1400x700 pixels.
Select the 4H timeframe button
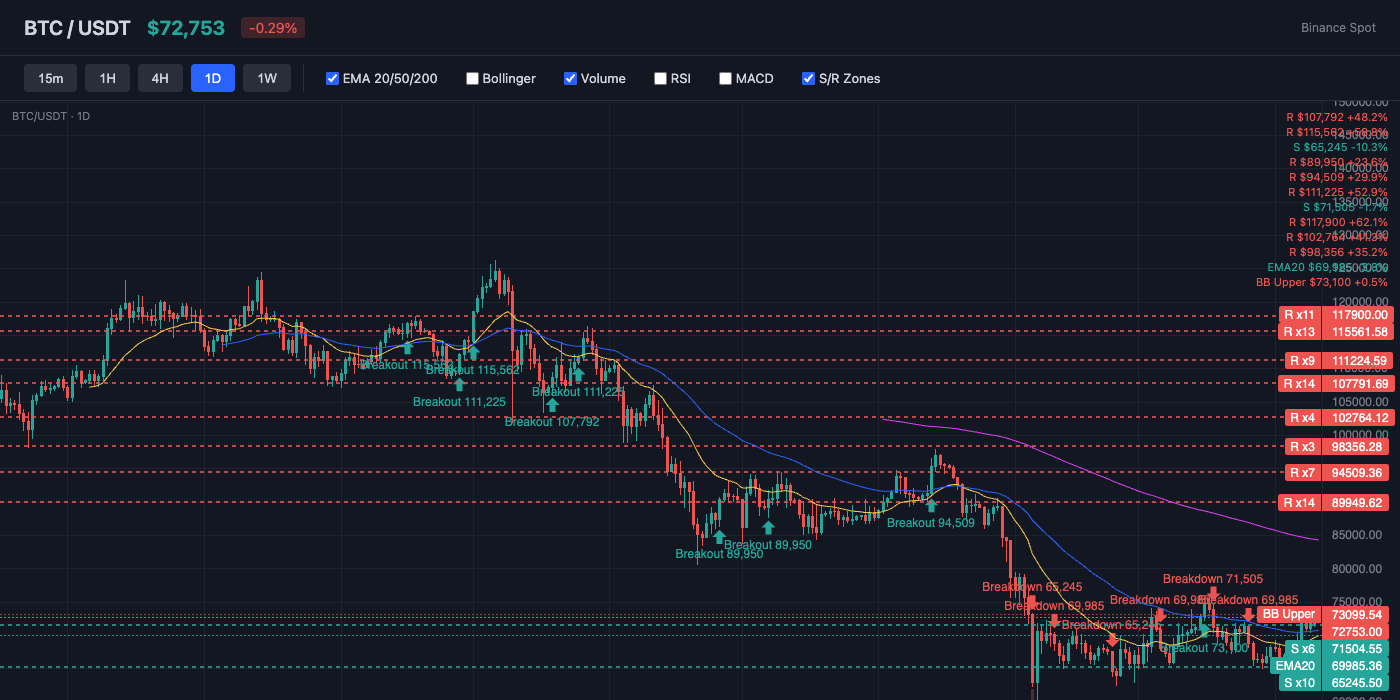pos(160,77)
